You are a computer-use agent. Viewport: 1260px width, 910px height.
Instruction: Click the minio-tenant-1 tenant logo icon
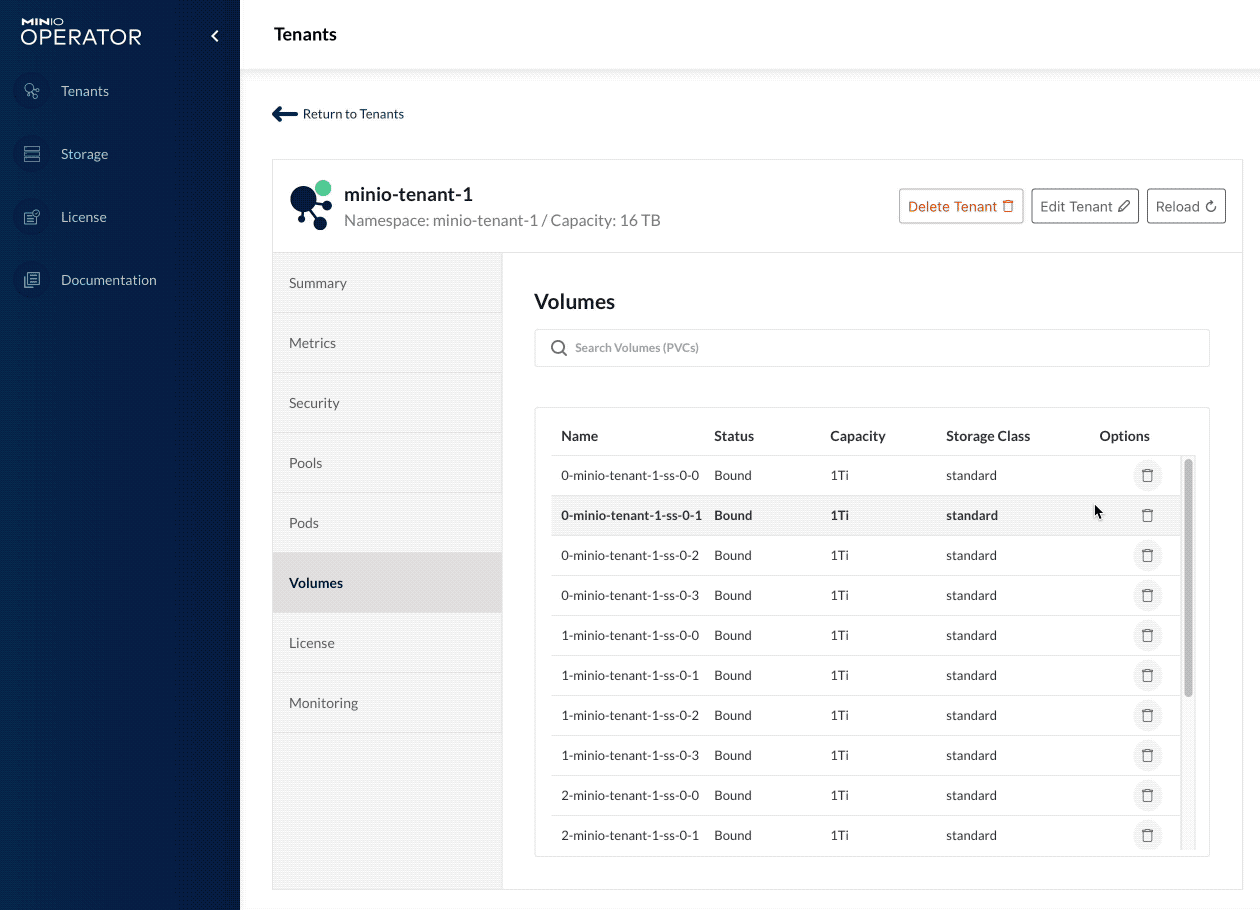310,205
